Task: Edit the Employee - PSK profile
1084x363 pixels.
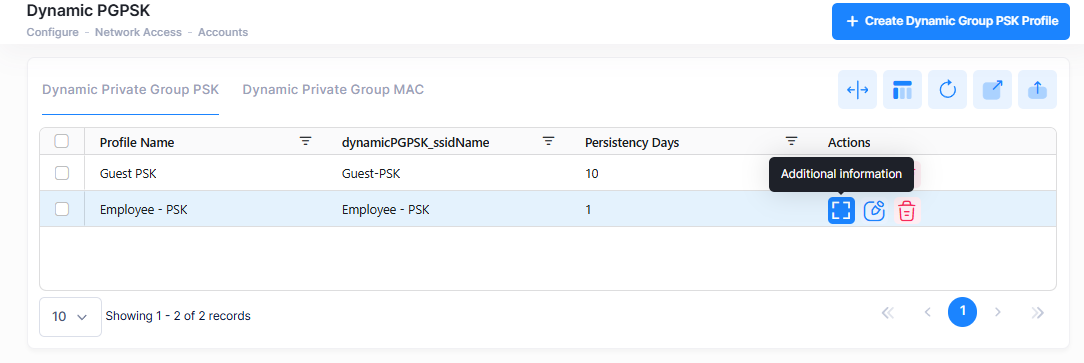Action: (x=875, y=210)
